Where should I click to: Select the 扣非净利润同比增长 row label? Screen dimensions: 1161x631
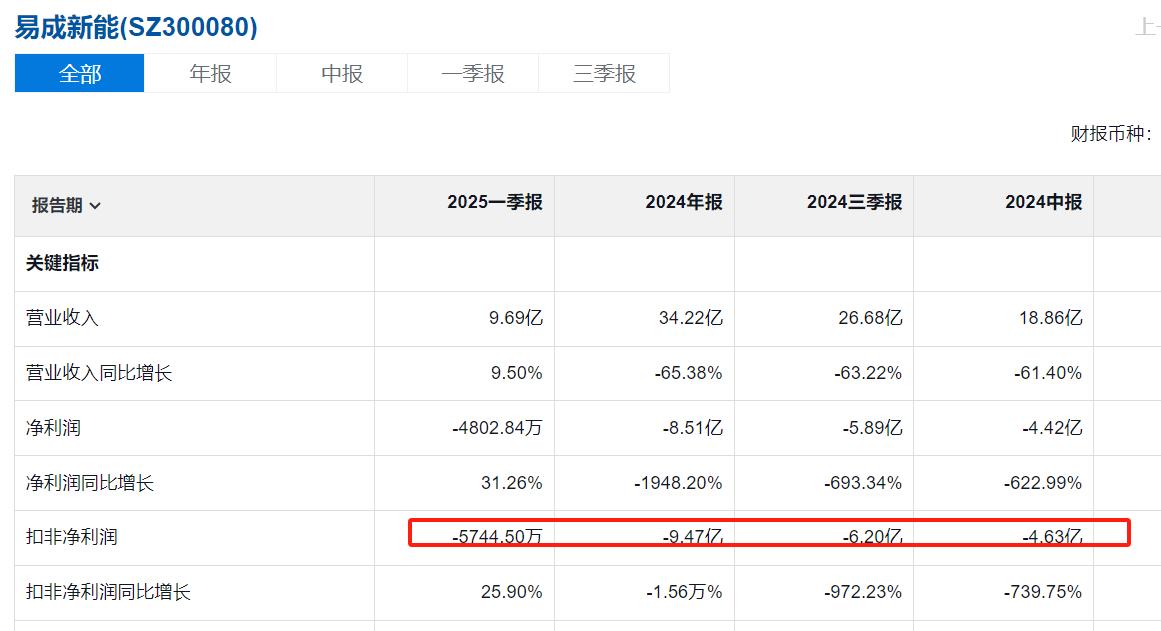(x=108, y=592)
